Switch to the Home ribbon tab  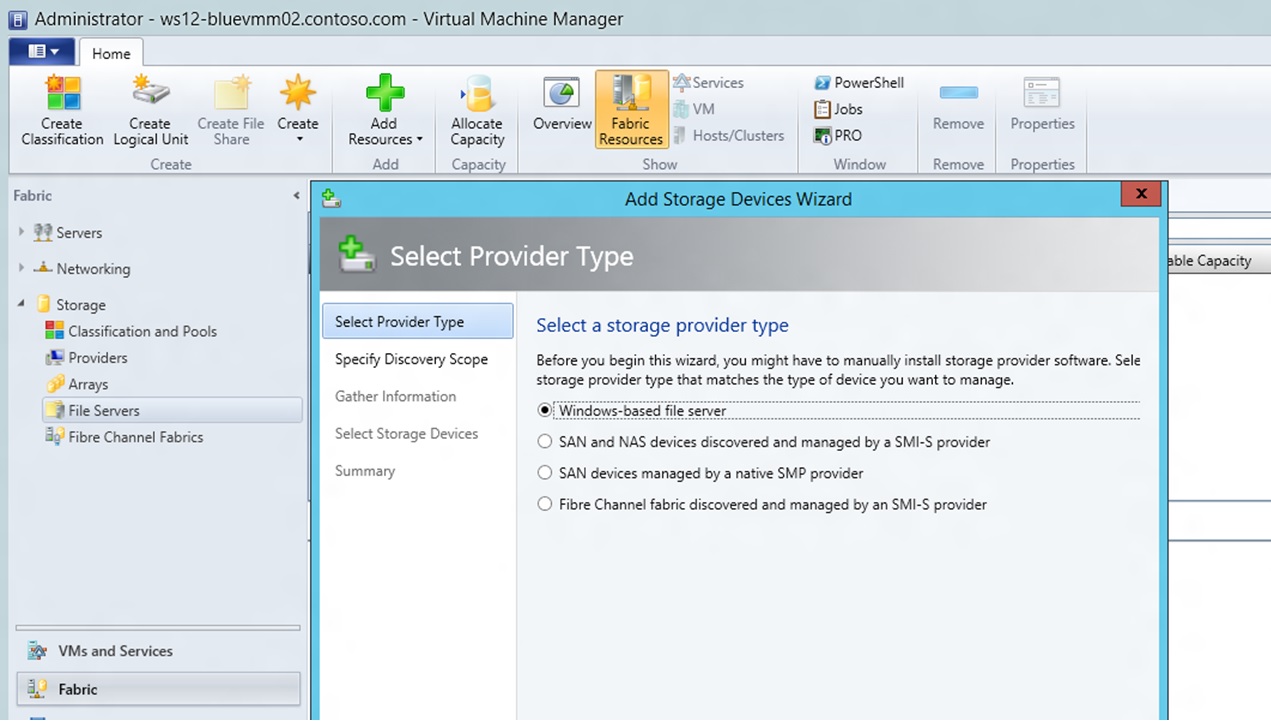[110, 53]
